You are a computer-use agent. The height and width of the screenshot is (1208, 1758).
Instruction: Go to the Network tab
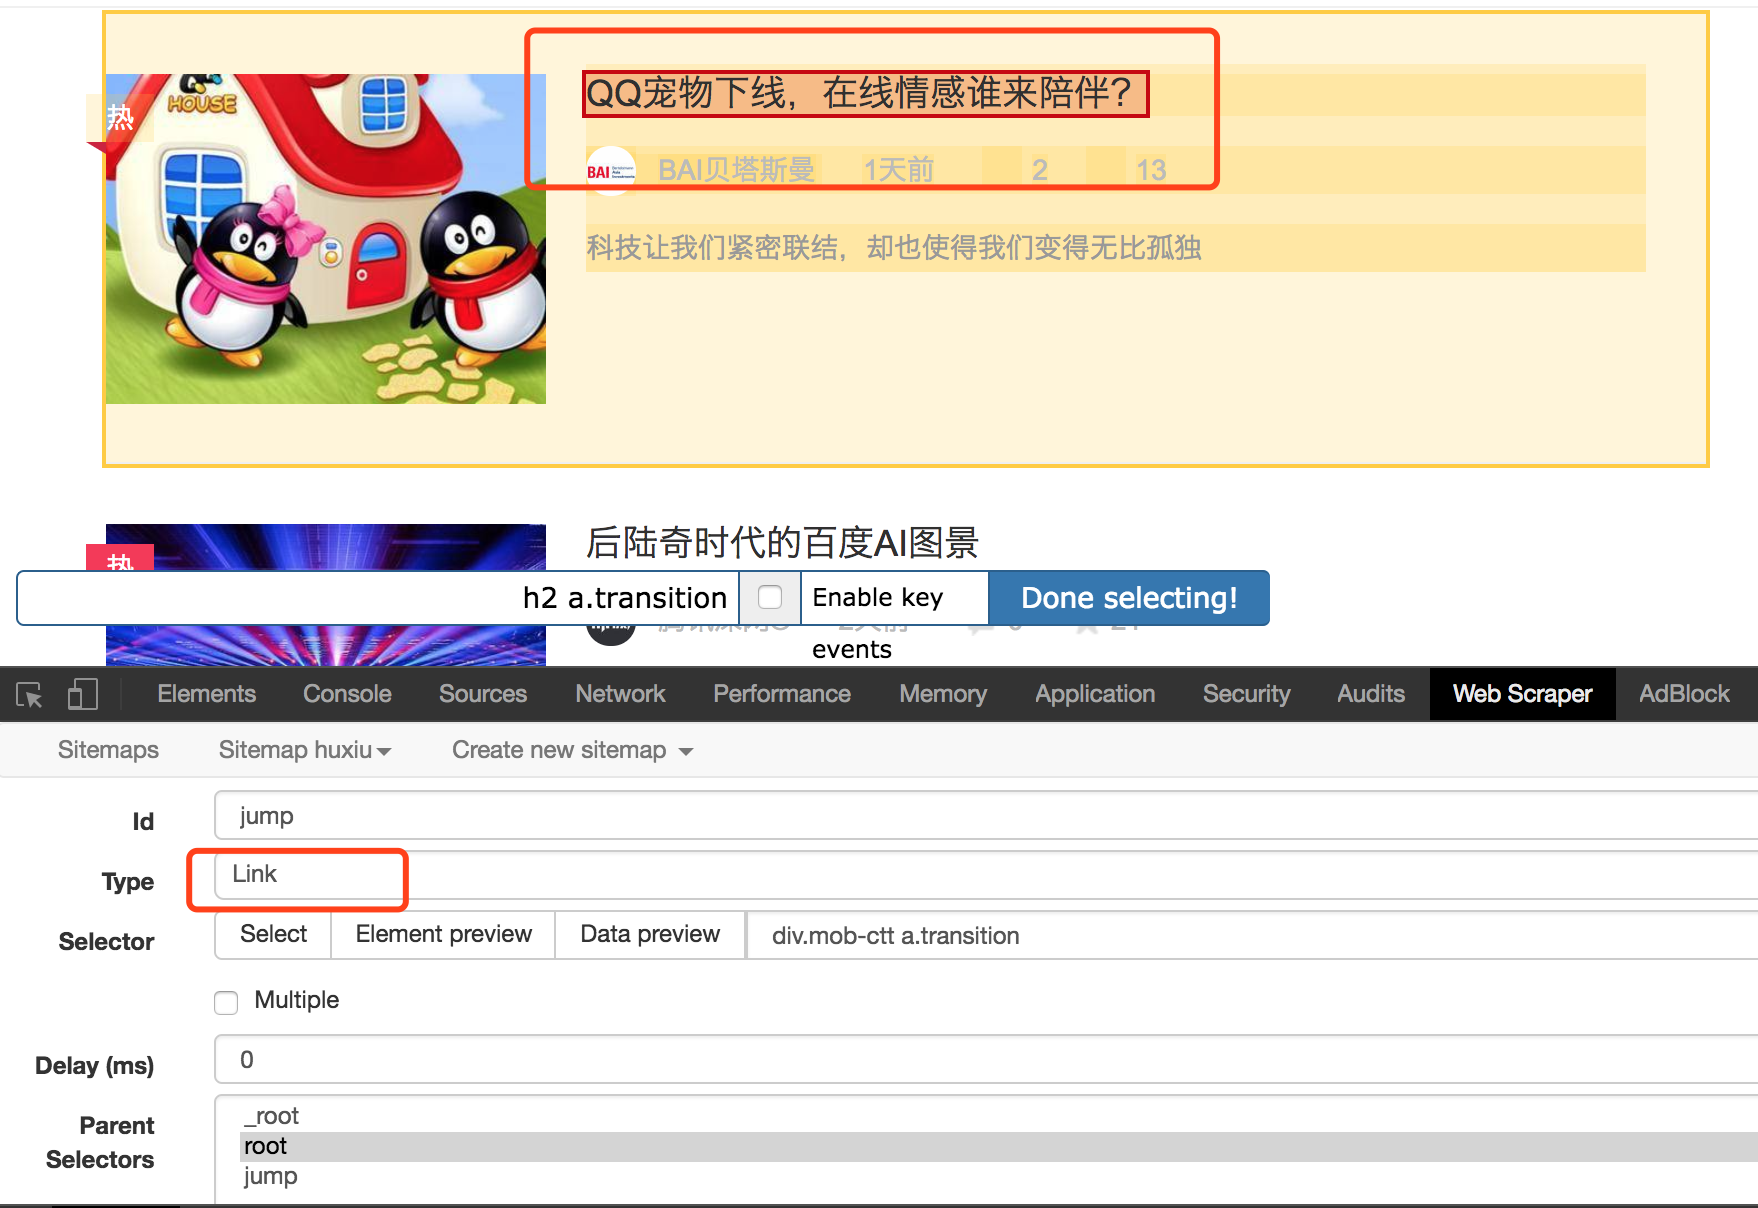[620, 694]
